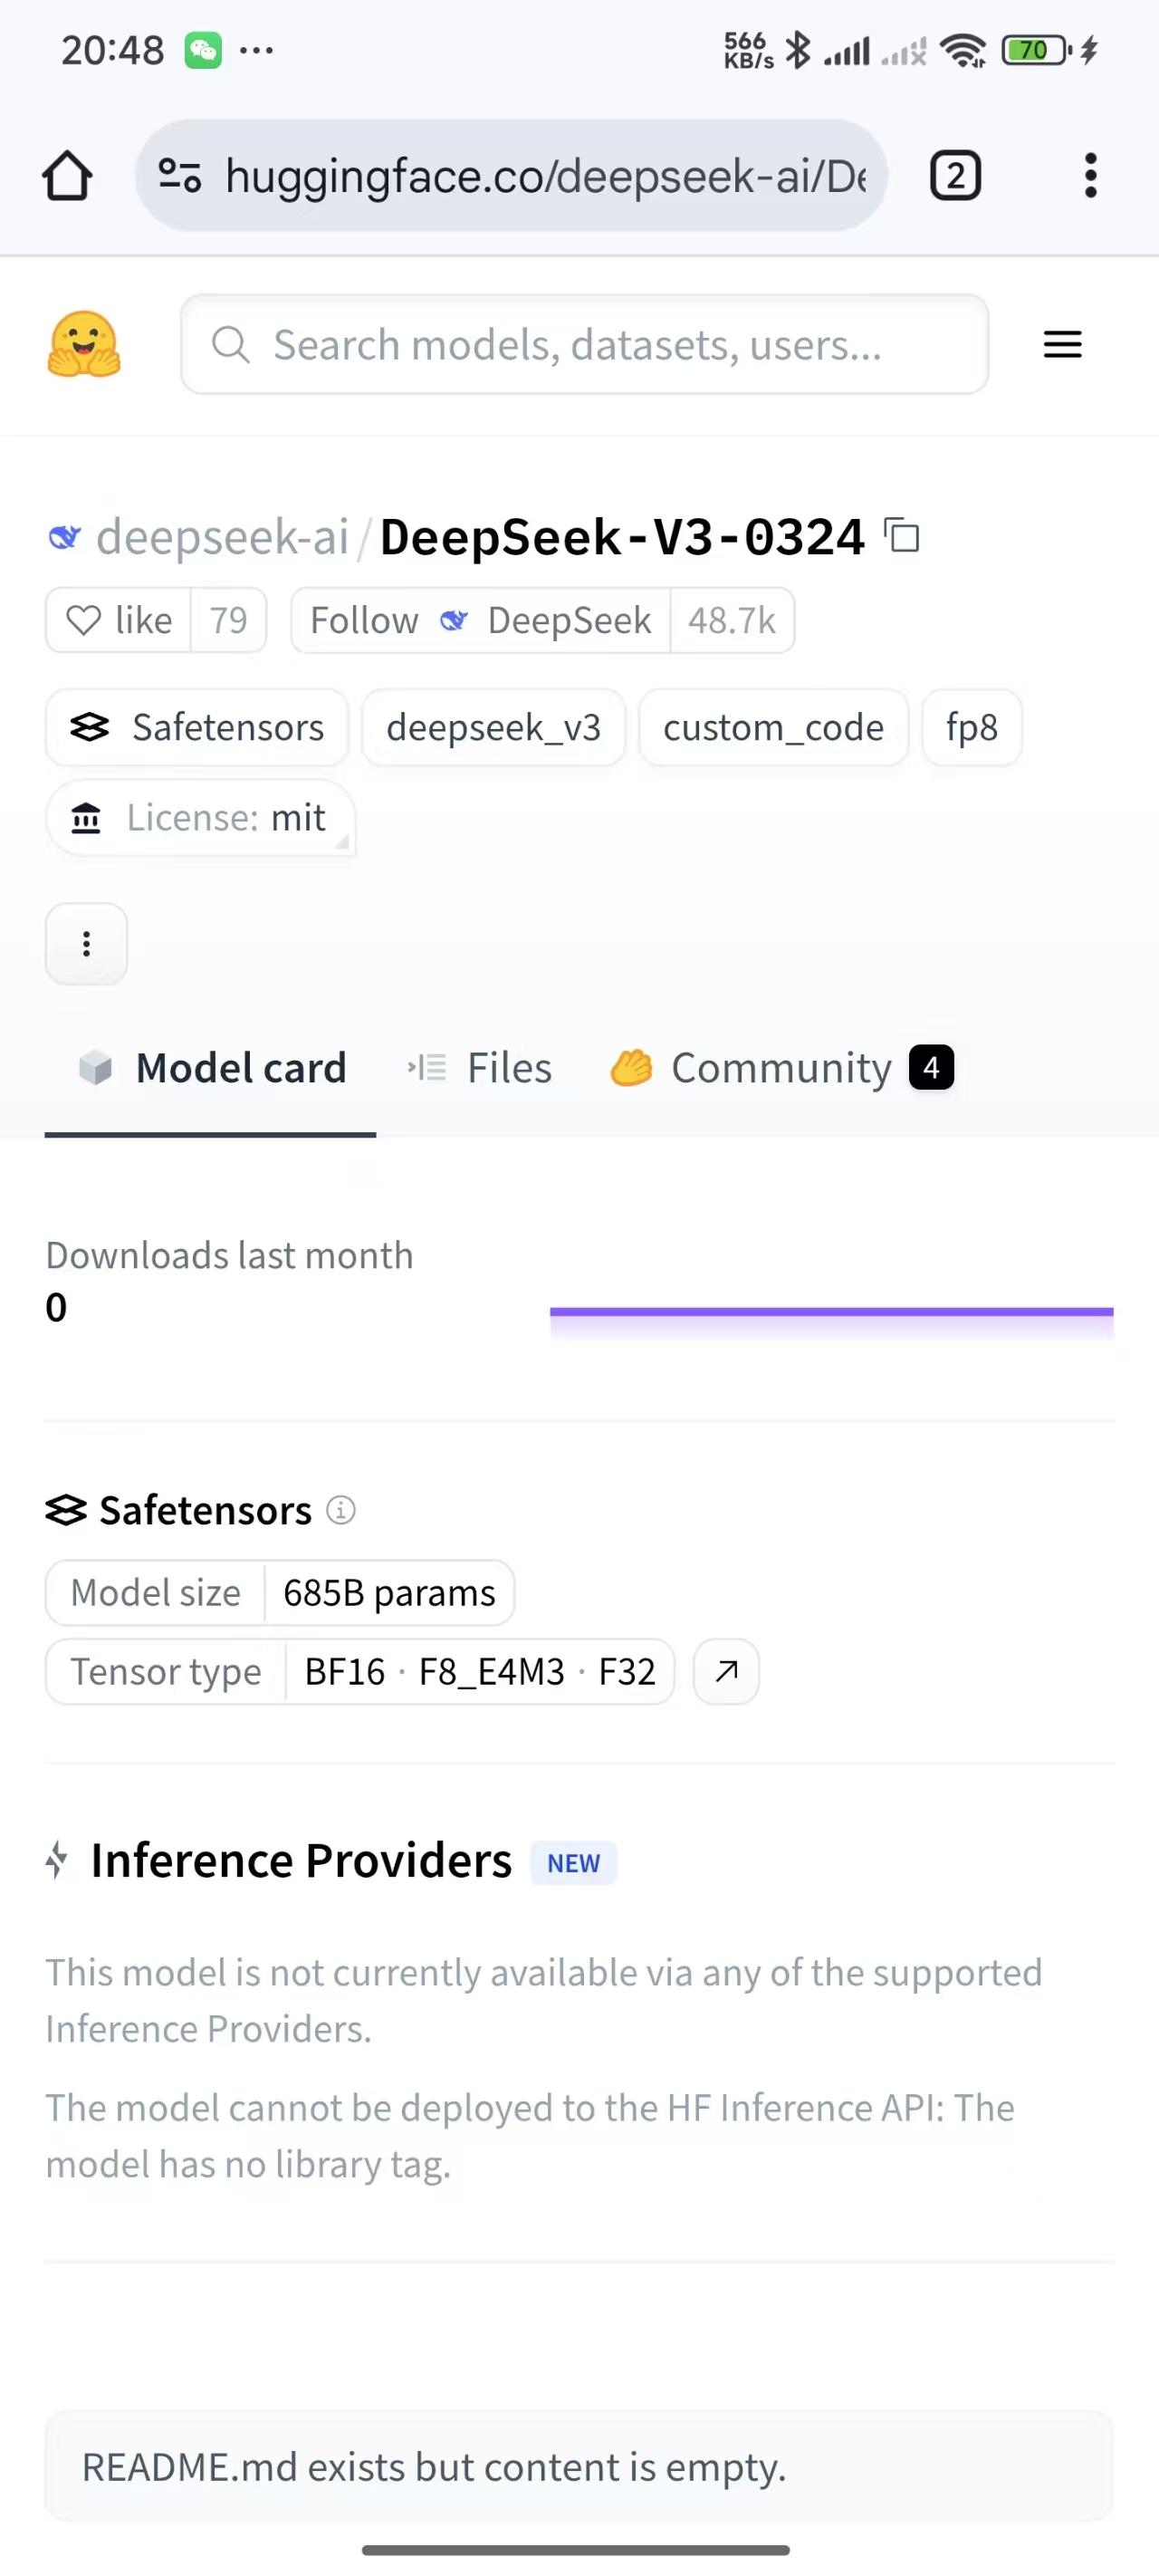Open the hamburger navigation menu
The height and width of the screenshot is (2576, 1159).
click(x=1062, y=344)
